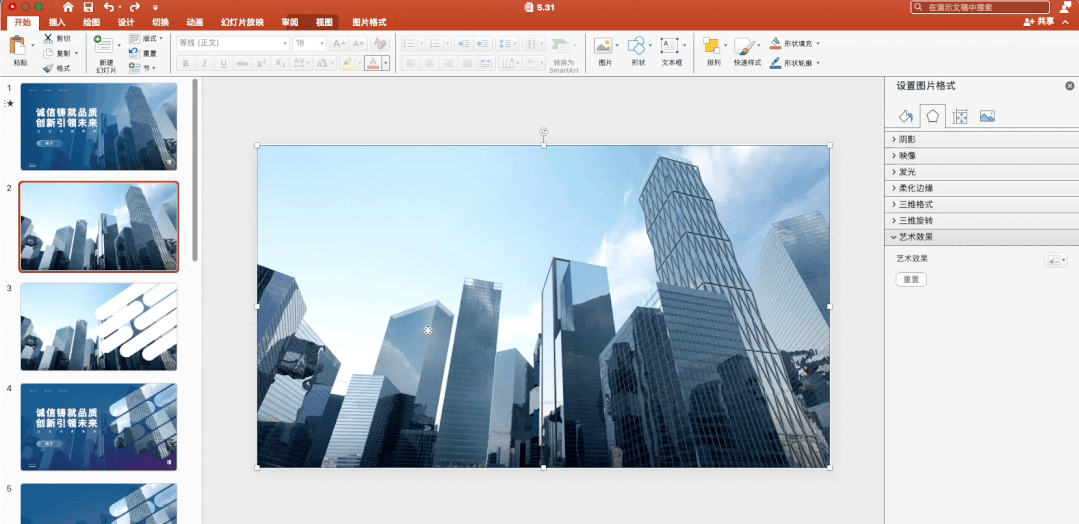The width and height of the screenshot is (1079, 524).
Task: Open the Picture pane icon
Action: click(x=987, y=116)
